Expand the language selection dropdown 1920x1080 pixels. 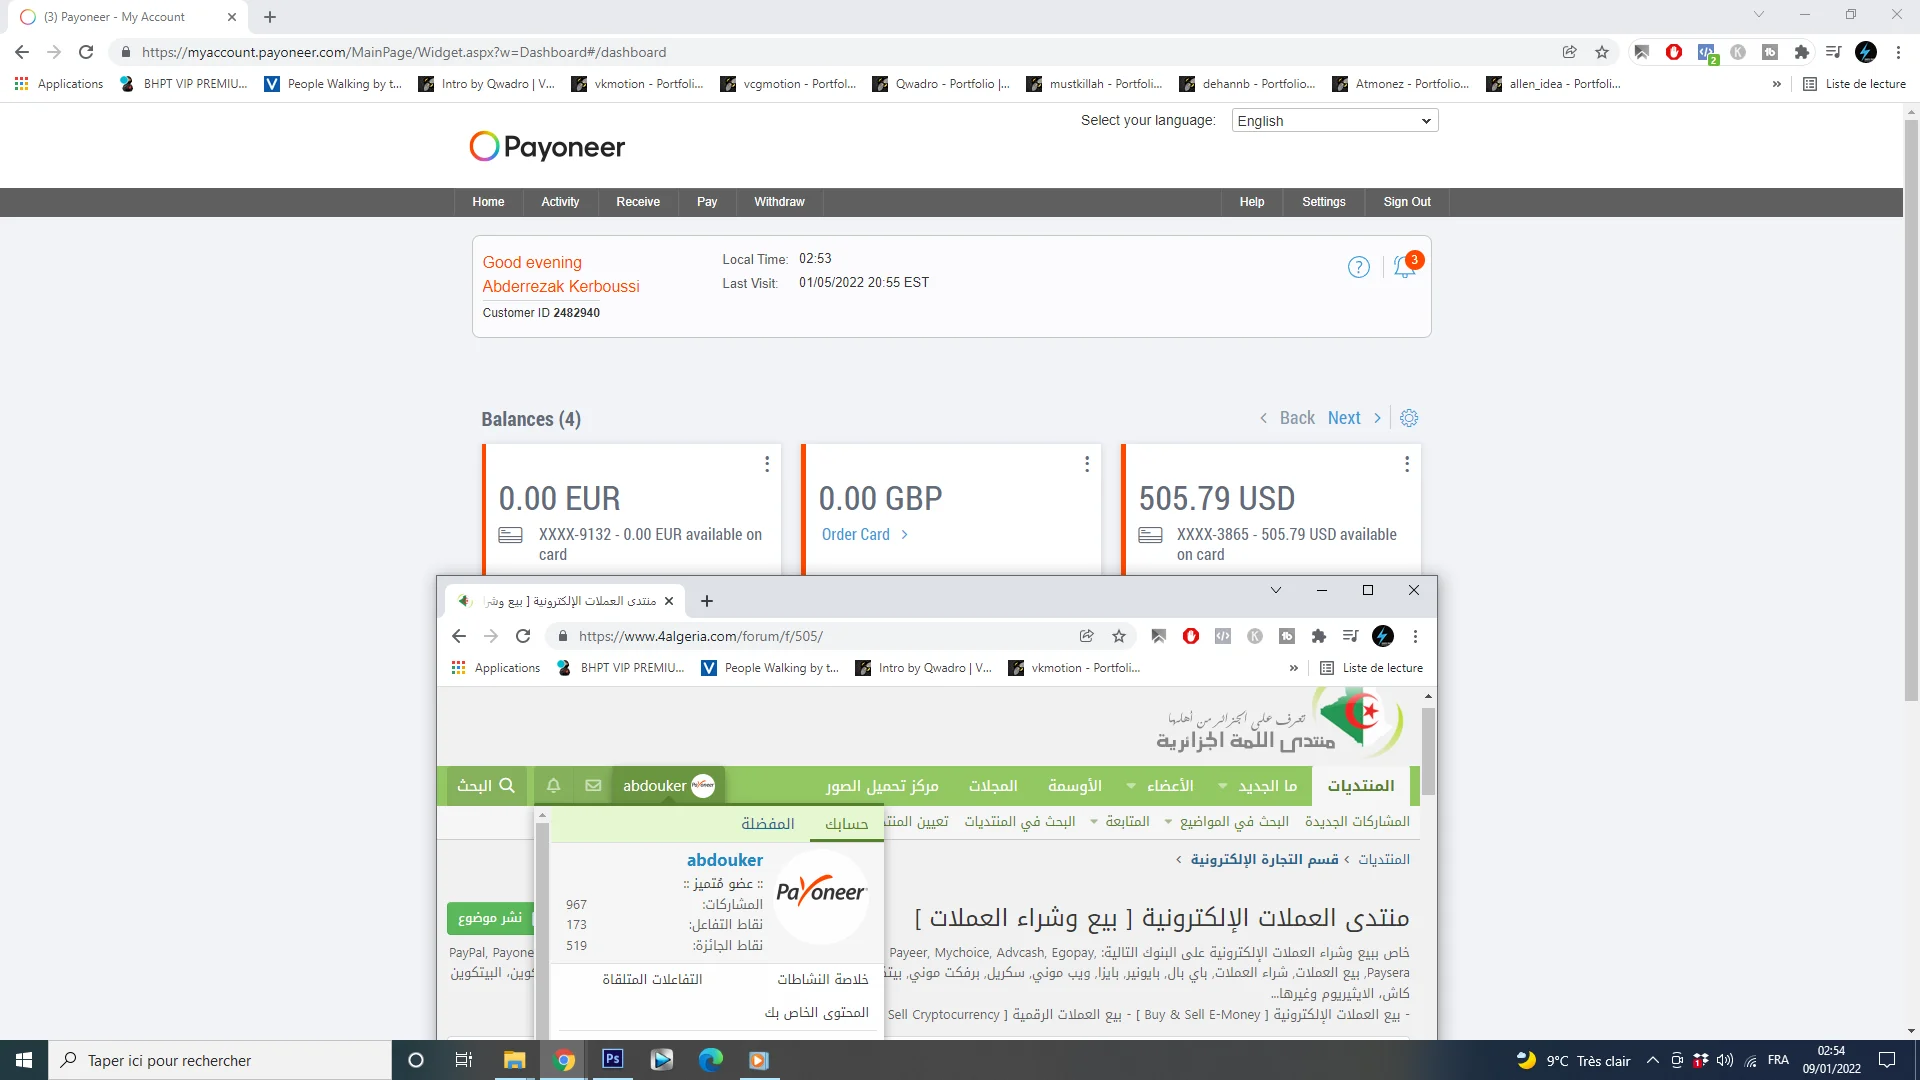tap(1334, 121)
